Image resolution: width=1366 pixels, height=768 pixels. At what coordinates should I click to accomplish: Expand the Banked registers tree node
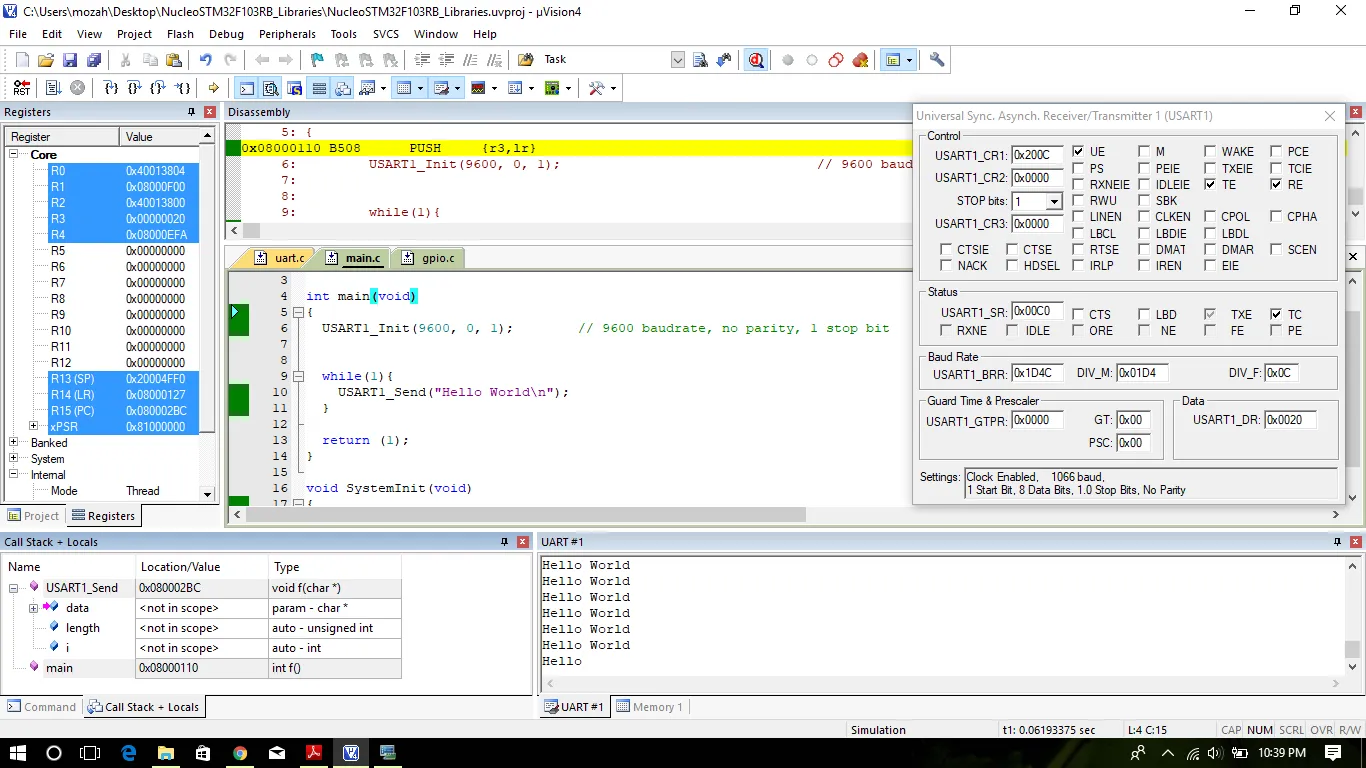(14, 443)
